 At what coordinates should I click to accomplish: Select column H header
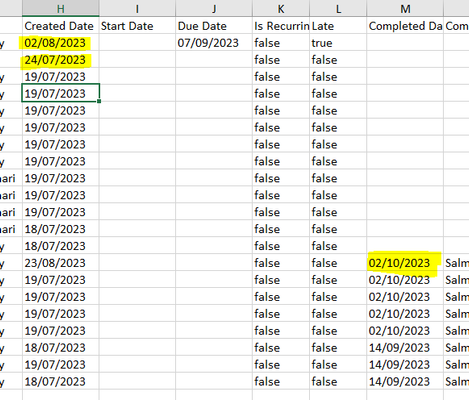[61, 8]
